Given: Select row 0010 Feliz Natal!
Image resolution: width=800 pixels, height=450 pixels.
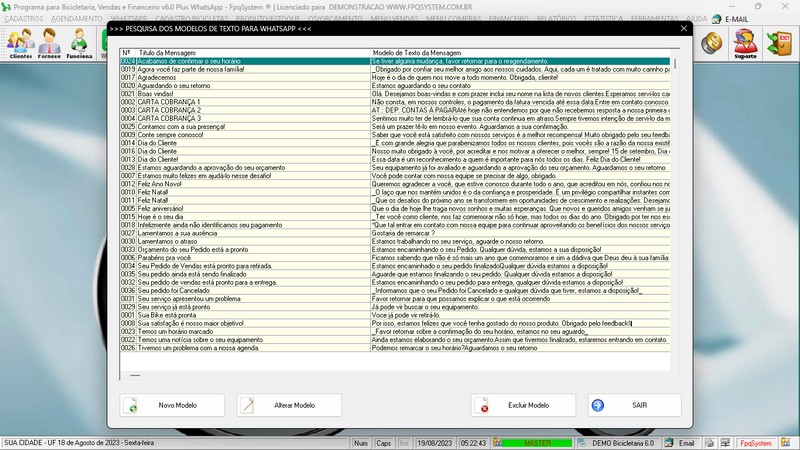Looking at the screenshot, I should 395,192.
